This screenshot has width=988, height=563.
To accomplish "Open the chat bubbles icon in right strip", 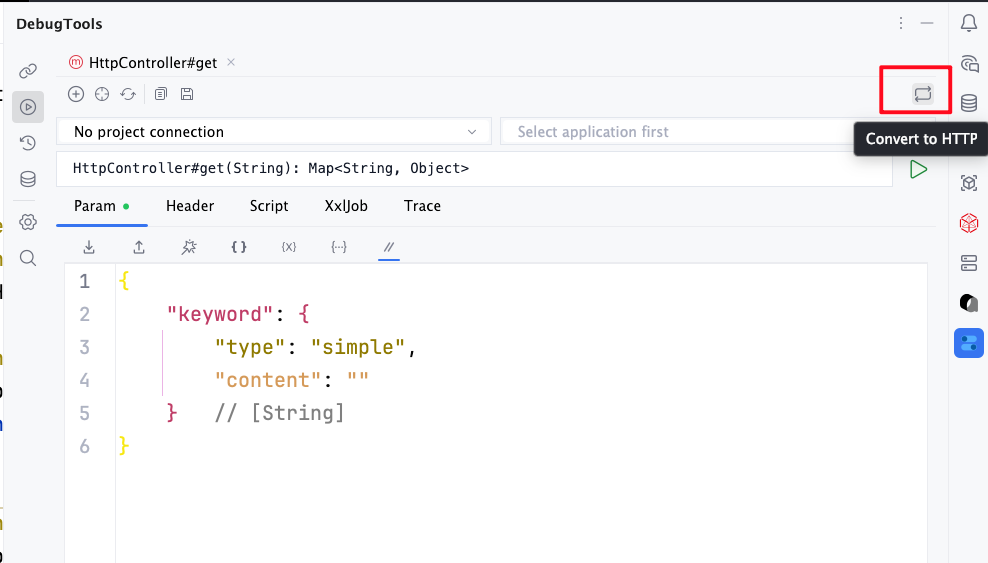I will tap(969, 64).
